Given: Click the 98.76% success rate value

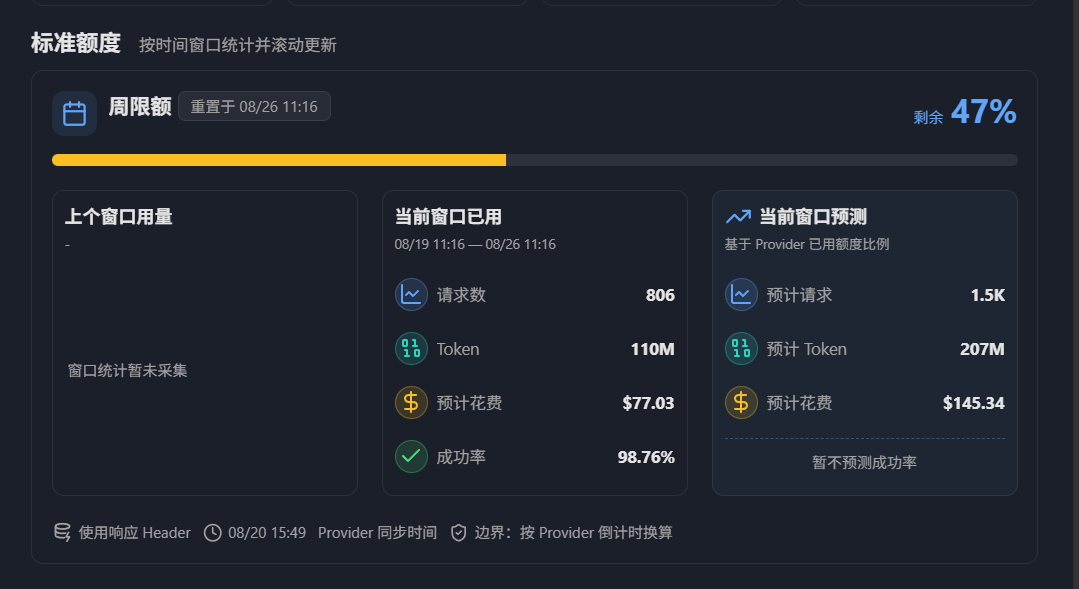Looking at the screenshot, I should (x=645, y=457).
